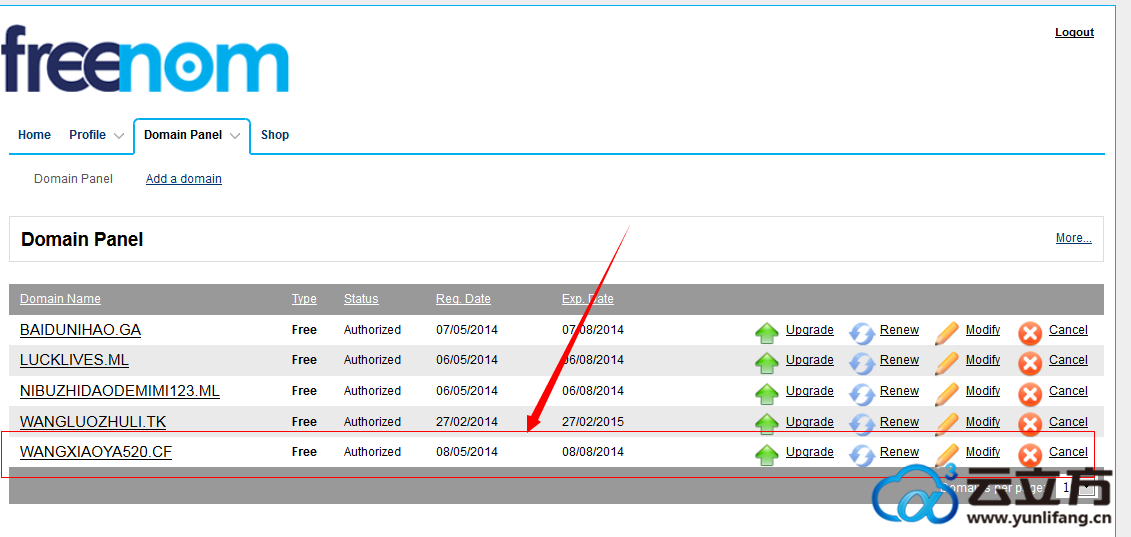Click pencil Modify icon for NIBUZHIDAODEMIMI123.ML
This screenshot has height=537, width=1131.
[946, 393]
